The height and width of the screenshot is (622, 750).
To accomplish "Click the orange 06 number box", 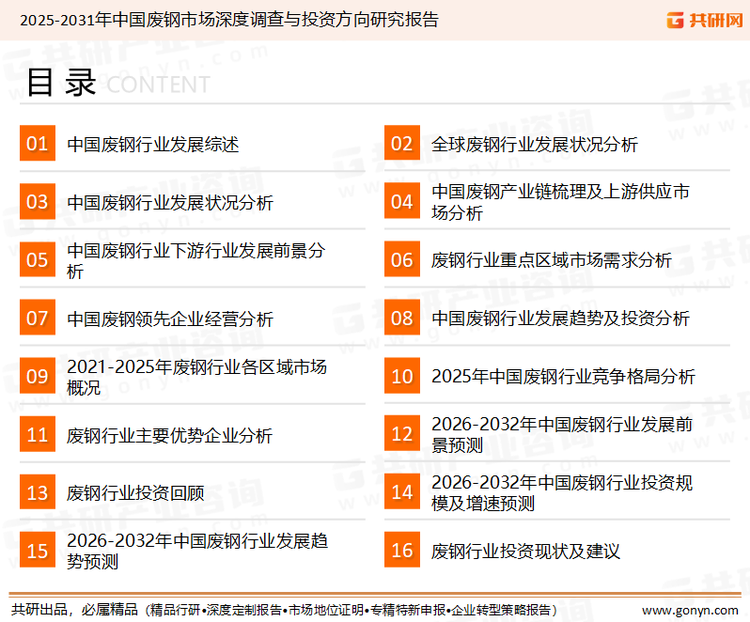I will pyautogui.click(x=402, y=259).
